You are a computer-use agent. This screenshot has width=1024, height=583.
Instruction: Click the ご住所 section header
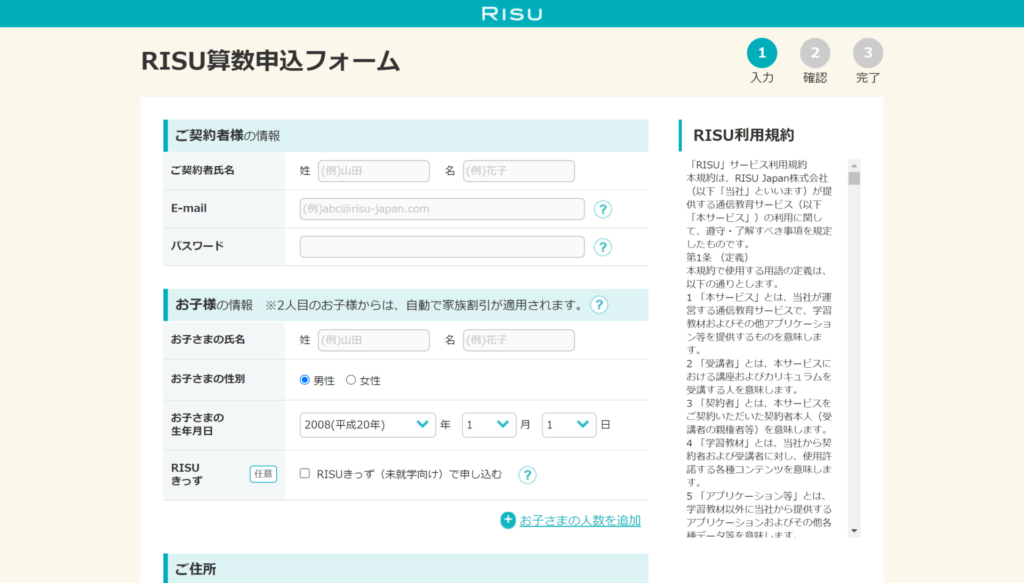click(x=406, y=569)
